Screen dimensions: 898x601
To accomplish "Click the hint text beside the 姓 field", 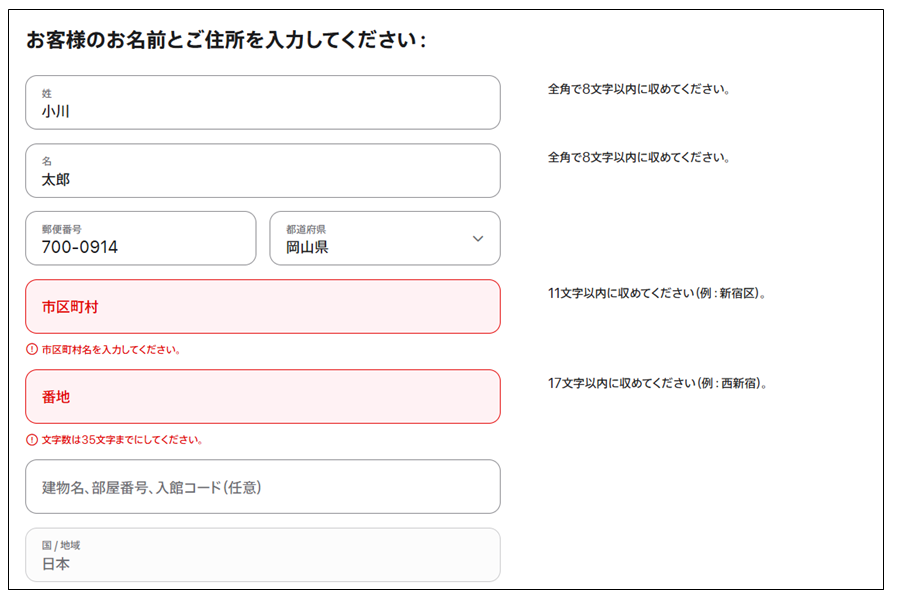I will coord(639,89).
